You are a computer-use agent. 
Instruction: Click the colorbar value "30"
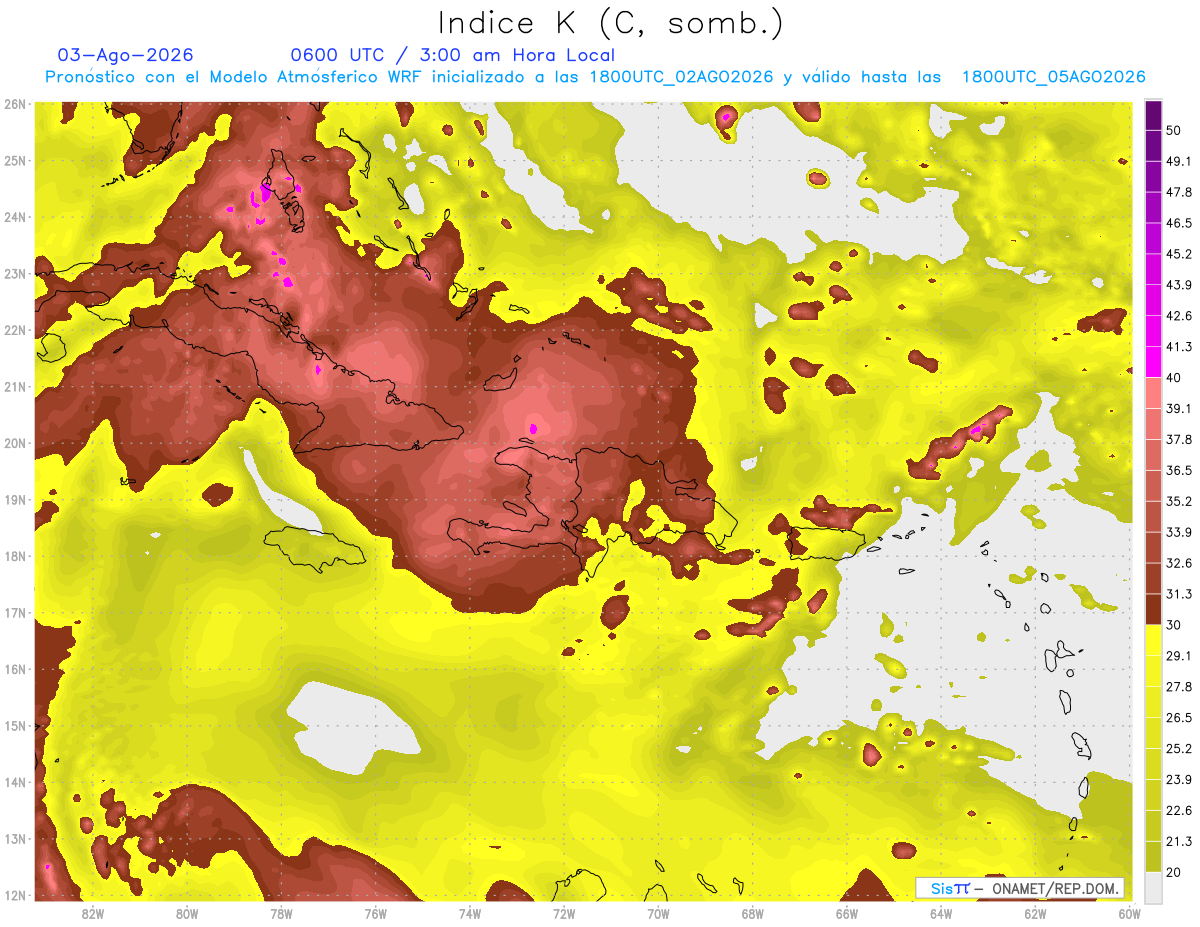1175,625
